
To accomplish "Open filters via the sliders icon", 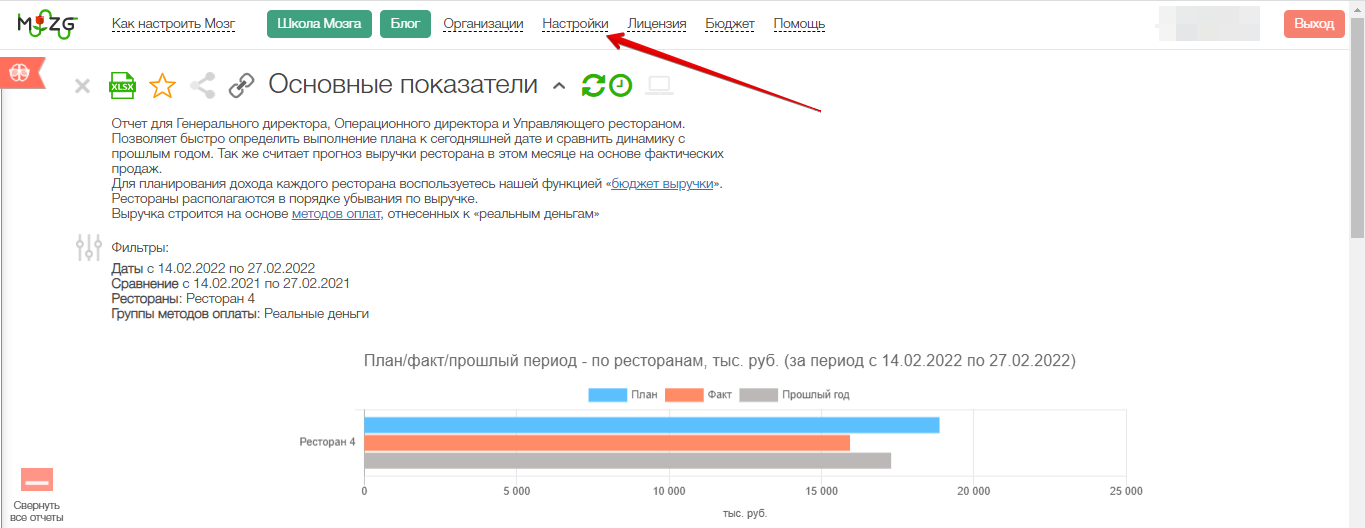I will click(x=89, y=248).
